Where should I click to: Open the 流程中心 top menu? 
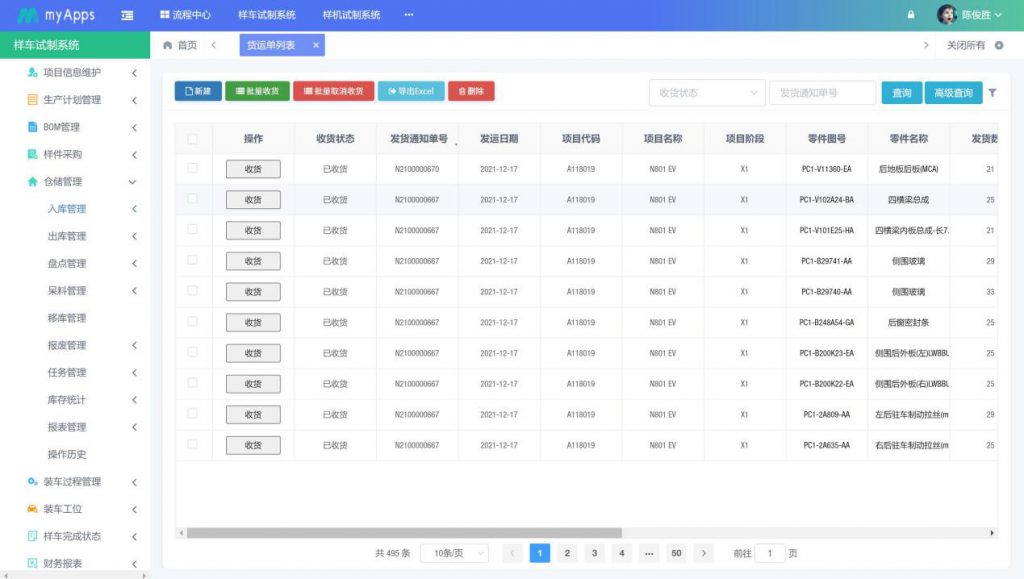(185, 15)
